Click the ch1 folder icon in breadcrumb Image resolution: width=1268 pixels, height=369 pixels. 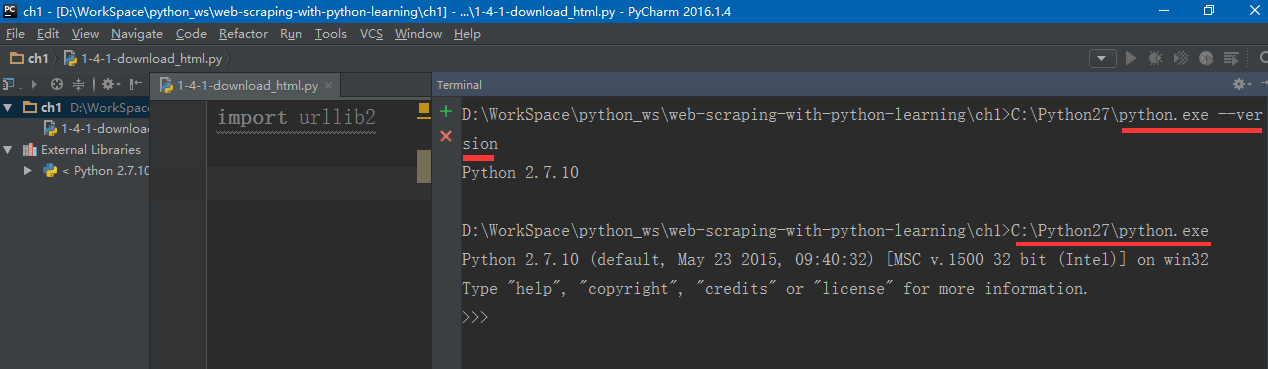point(16,59)
